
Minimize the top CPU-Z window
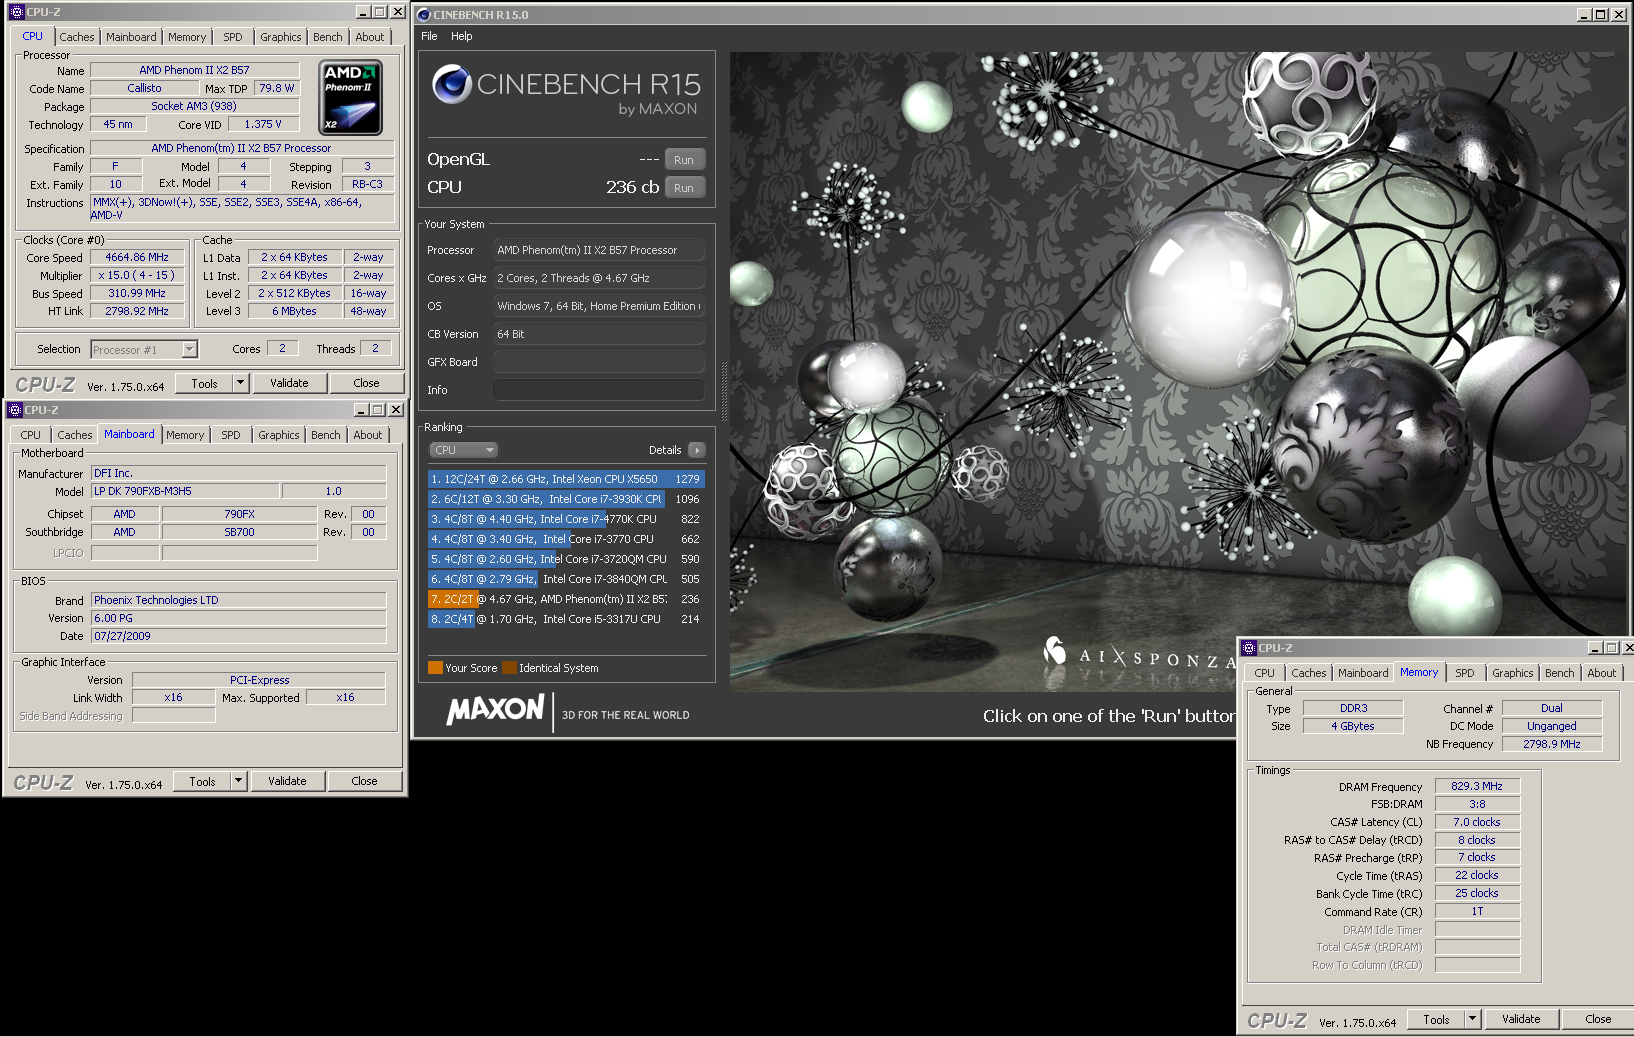pyautogui.click(x=363, y=12)
